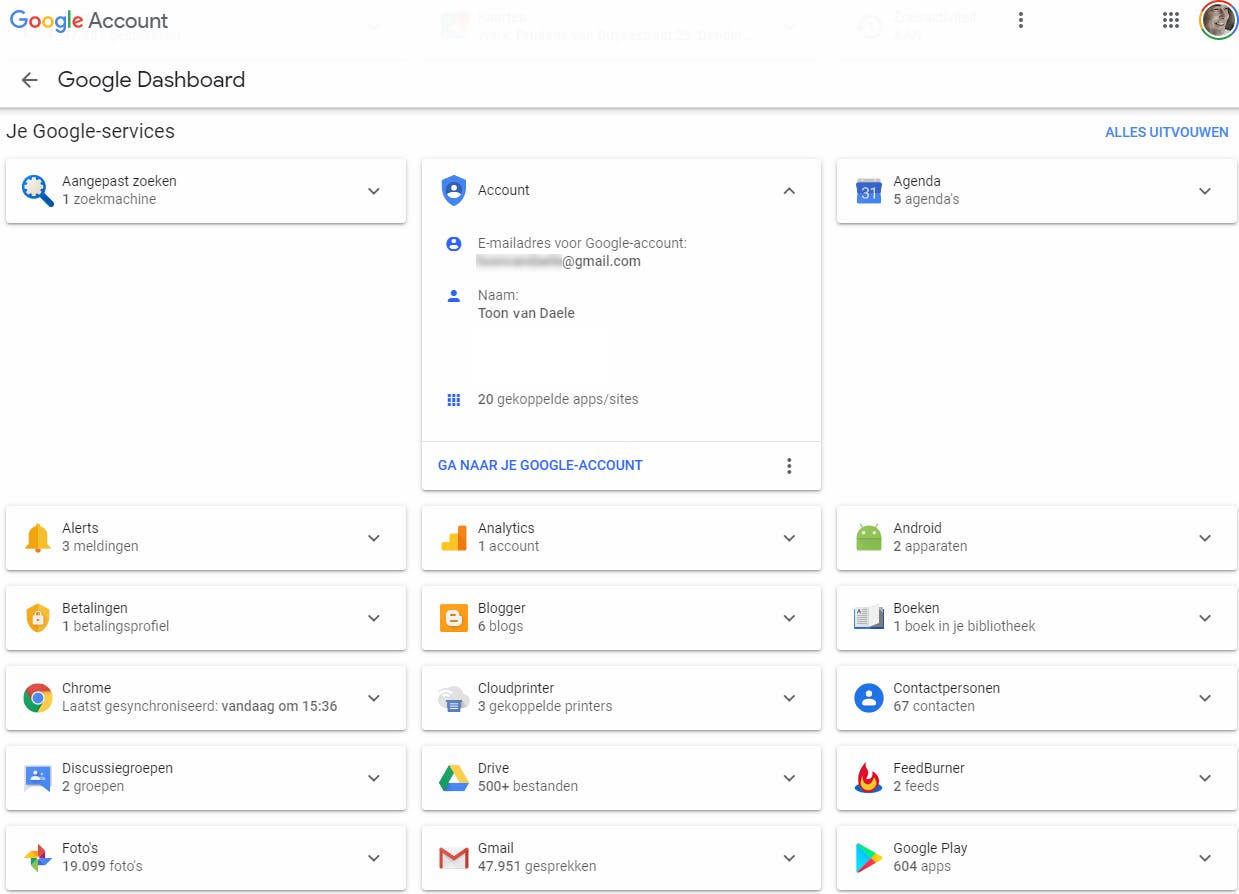Click the Blogger icon
Image resolution: width=1239 pixels, height=894 pixels.
click(x=453, y=618)
